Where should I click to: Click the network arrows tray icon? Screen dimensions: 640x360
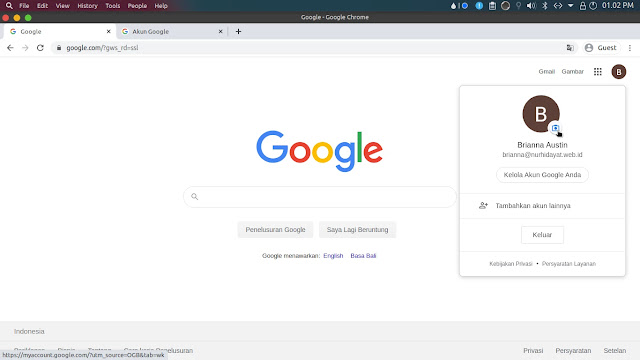pos(558,6)
